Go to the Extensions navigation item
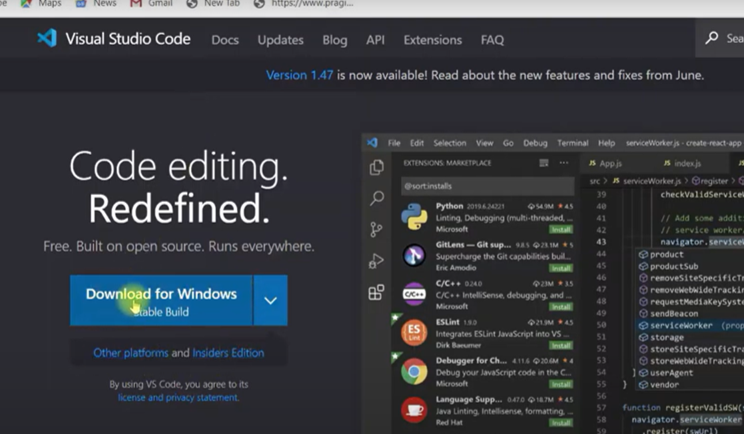The height and width of the screenshot is (434, 744). 433,40
